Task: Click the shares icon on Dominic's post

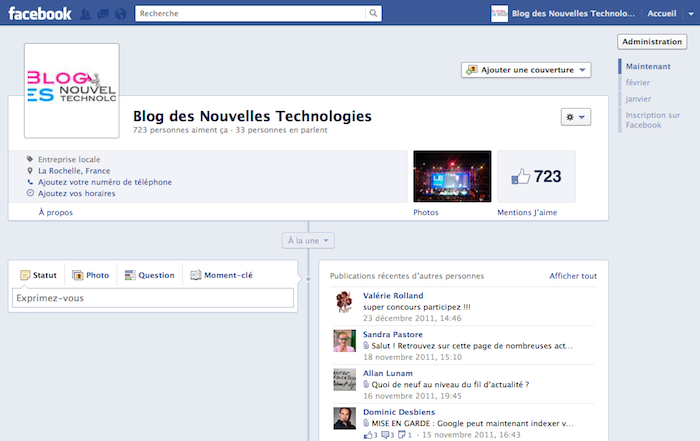Action: (x=402, y=435)
